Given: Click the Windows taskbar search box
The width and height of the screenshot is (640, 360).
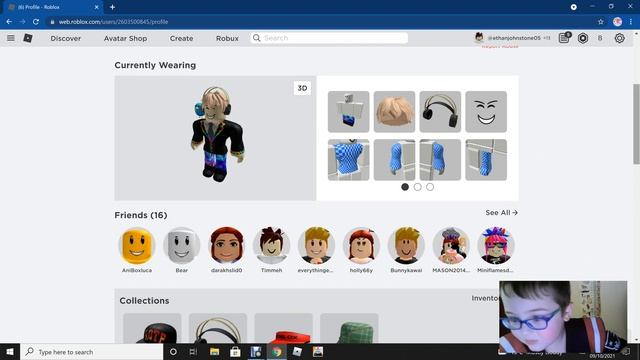Looking at the screenshot, I should click(91, 351).
